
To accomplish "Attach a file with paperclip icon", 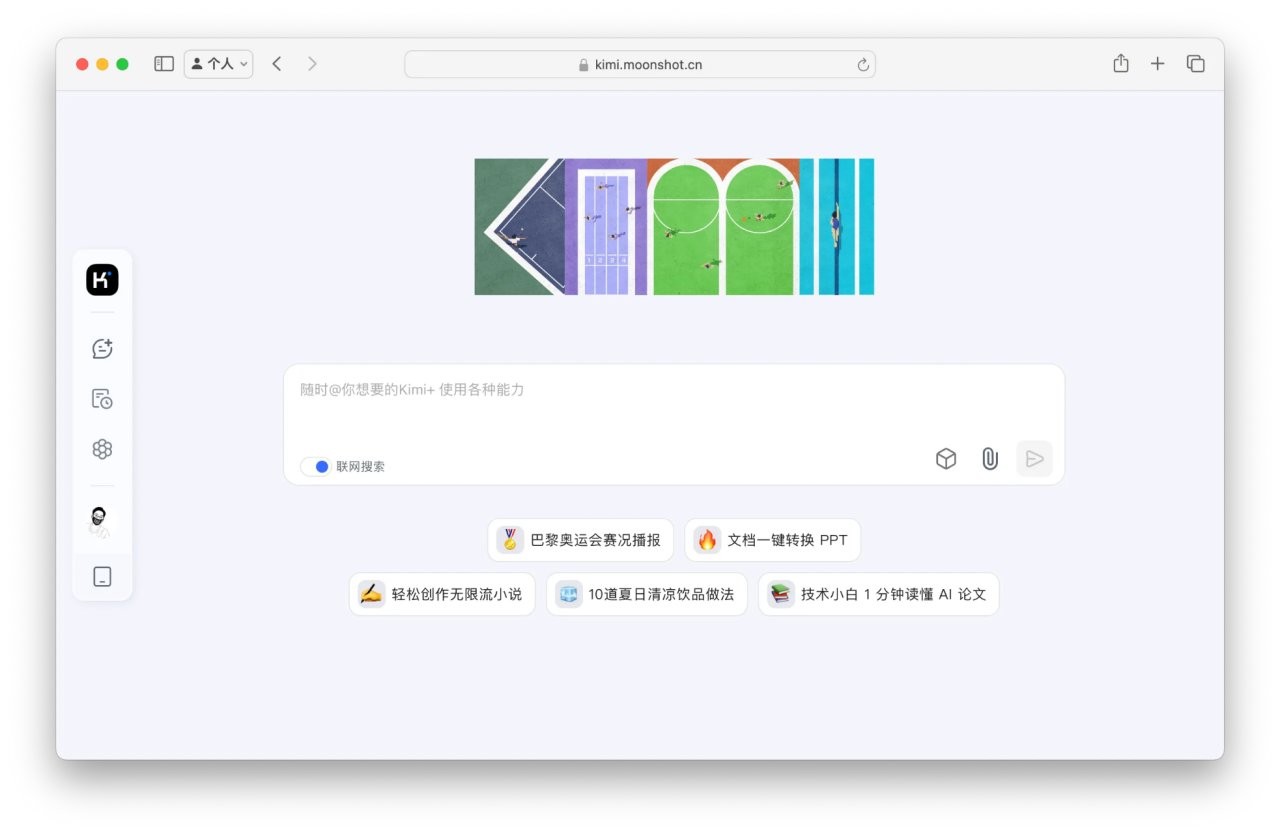I will click(x=990, y=459).
